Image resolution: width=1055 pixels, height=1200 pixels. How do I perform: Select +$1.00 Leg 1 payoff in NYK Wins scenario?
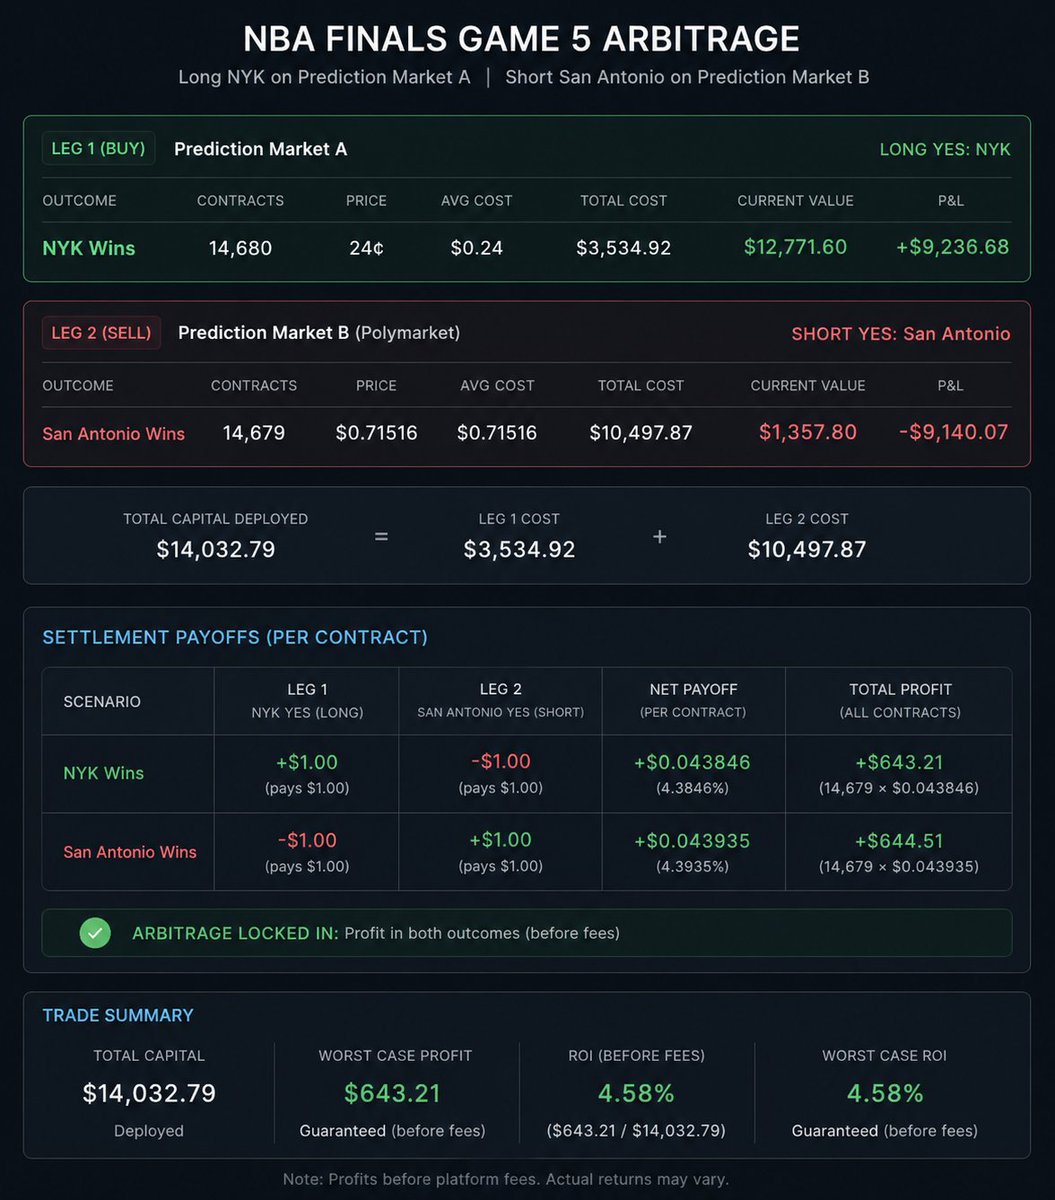point(307,762)
